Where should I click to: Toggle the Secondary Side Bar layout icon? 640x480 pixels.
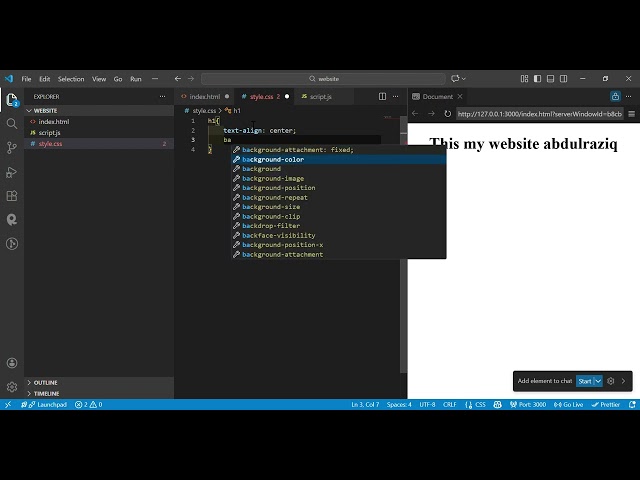pyautogui.click(x=563, y=78)
